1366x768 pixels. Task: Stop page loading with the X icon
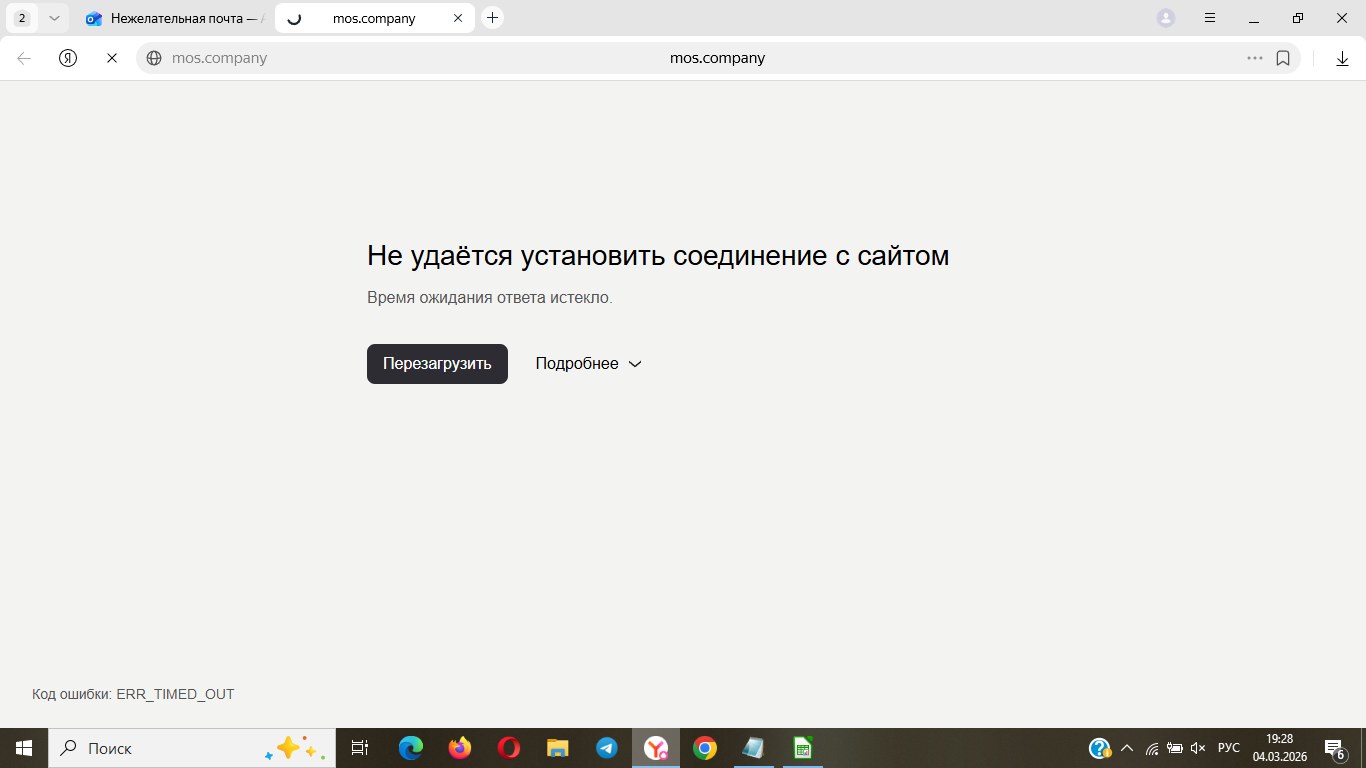[112, 58]
